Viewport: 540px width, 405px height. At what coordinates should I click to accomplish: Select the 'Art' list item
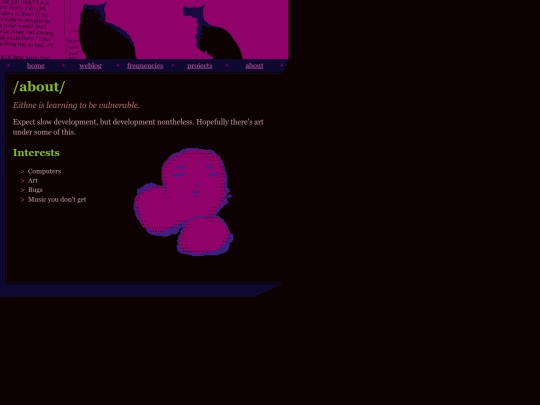coord(33,180)
